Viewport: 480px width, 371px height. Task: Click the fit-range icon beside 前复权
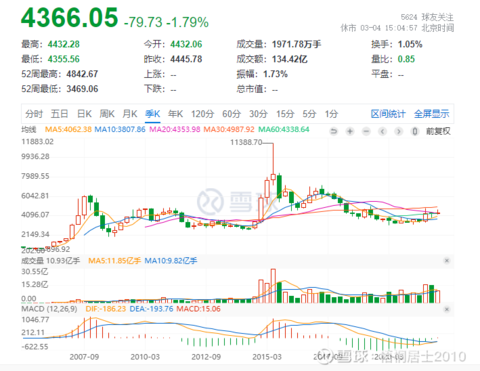(415, 131)
